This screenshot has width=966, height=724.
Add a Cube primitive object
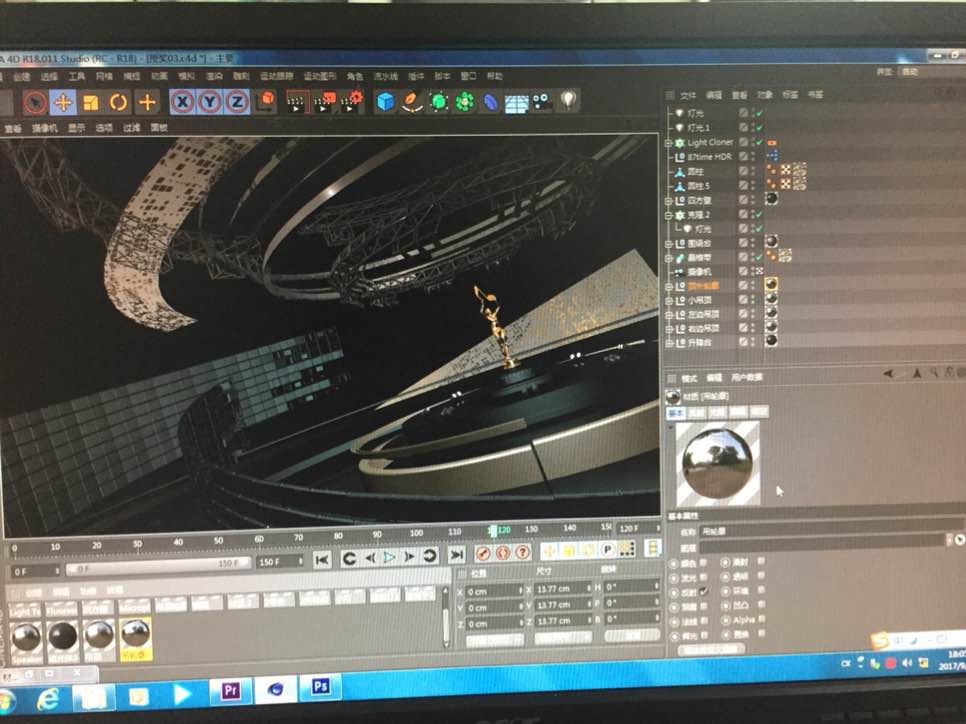point(386,102)
